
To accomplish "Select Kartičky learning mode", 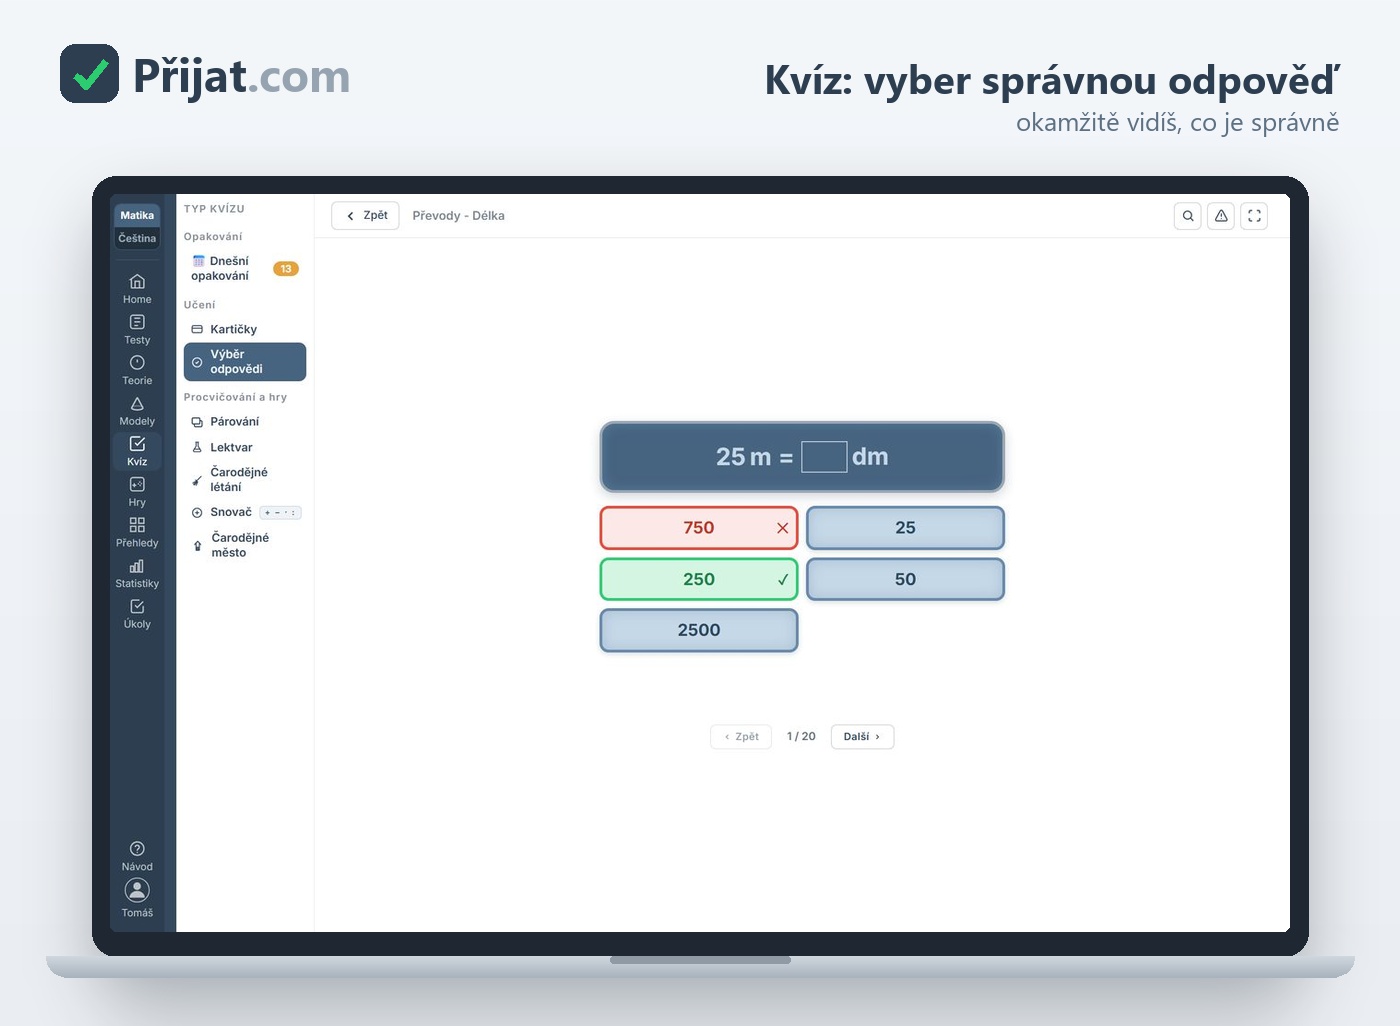I will (245, 329).
